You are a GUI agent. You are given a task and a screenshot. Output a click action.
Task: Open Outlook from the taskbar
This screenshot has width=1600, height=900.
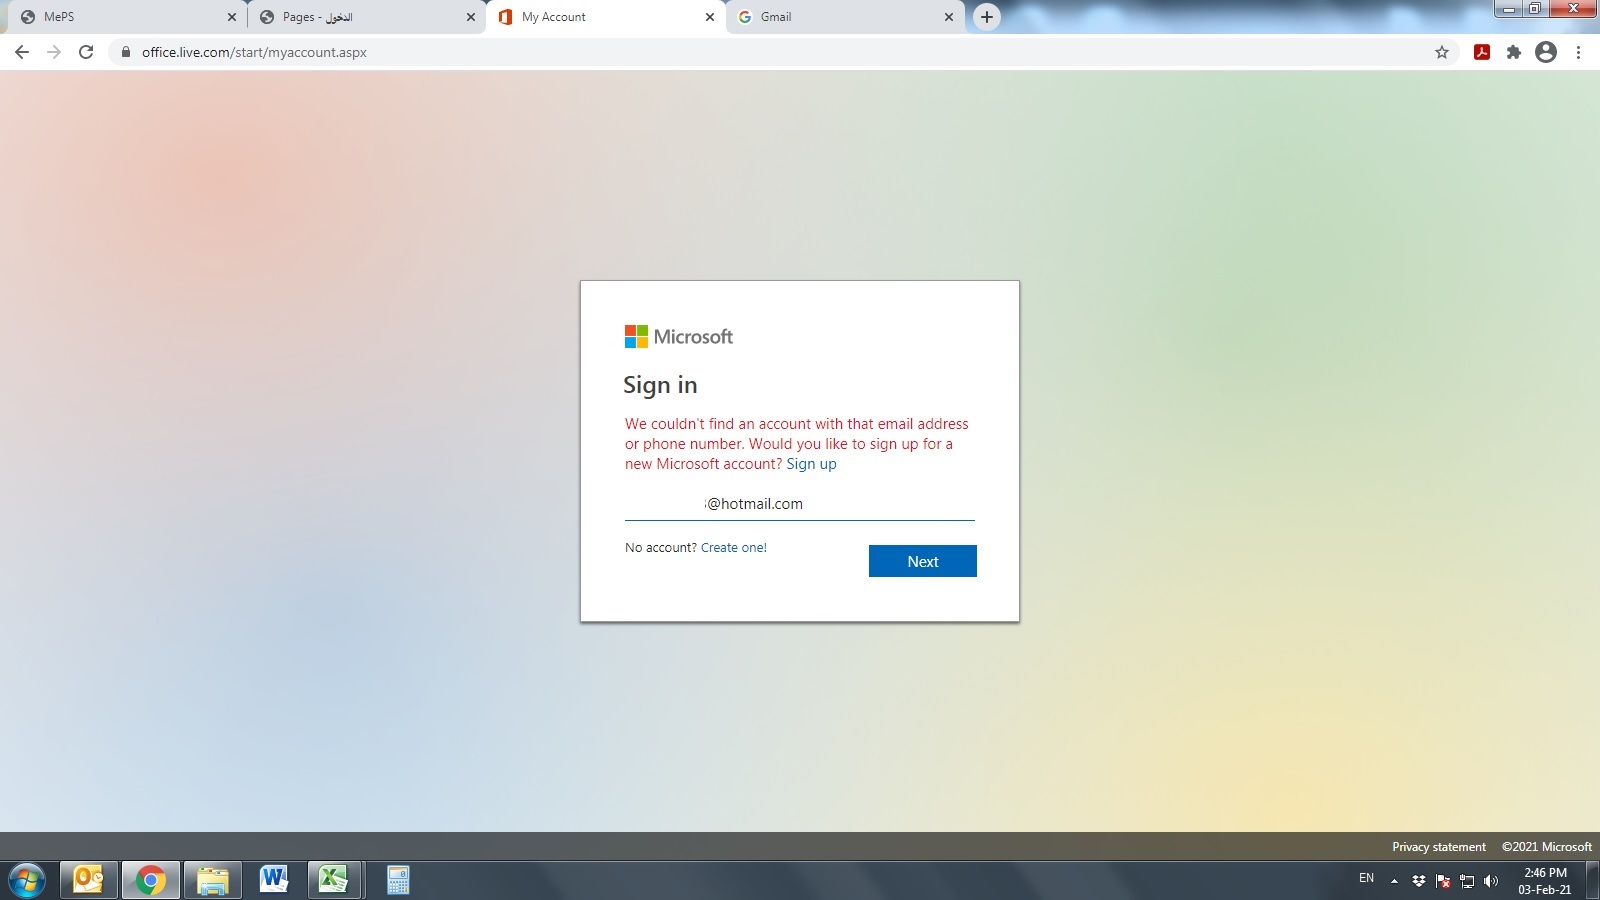pos(89,880)
